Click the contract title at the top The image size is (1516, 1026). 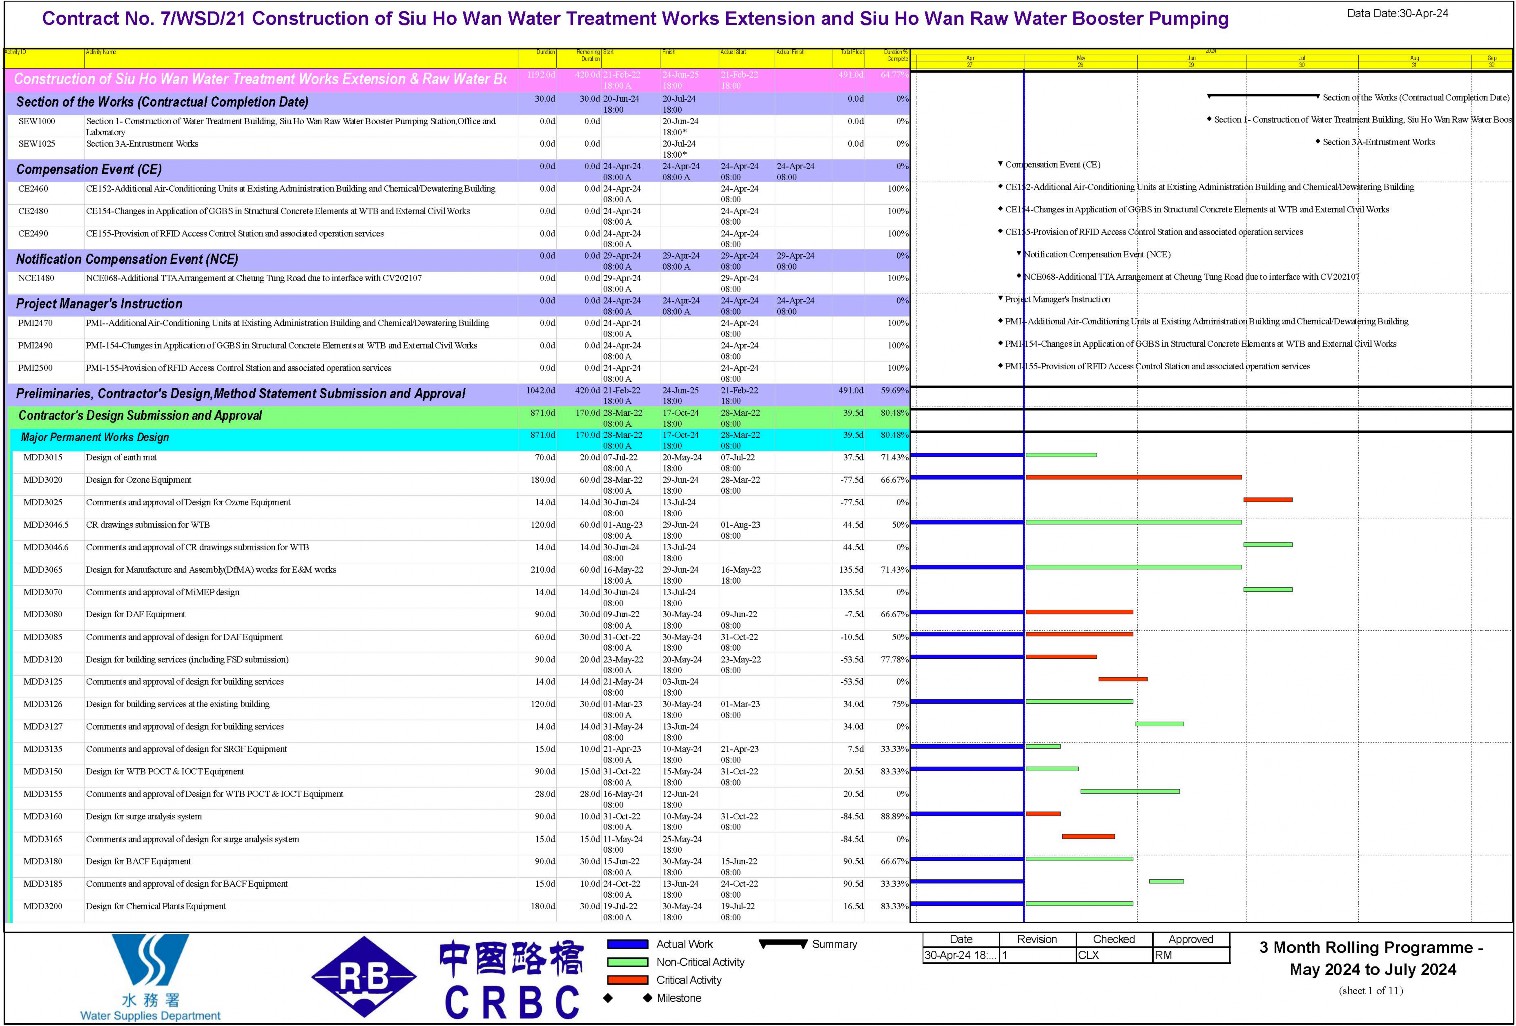coord(635,19)
